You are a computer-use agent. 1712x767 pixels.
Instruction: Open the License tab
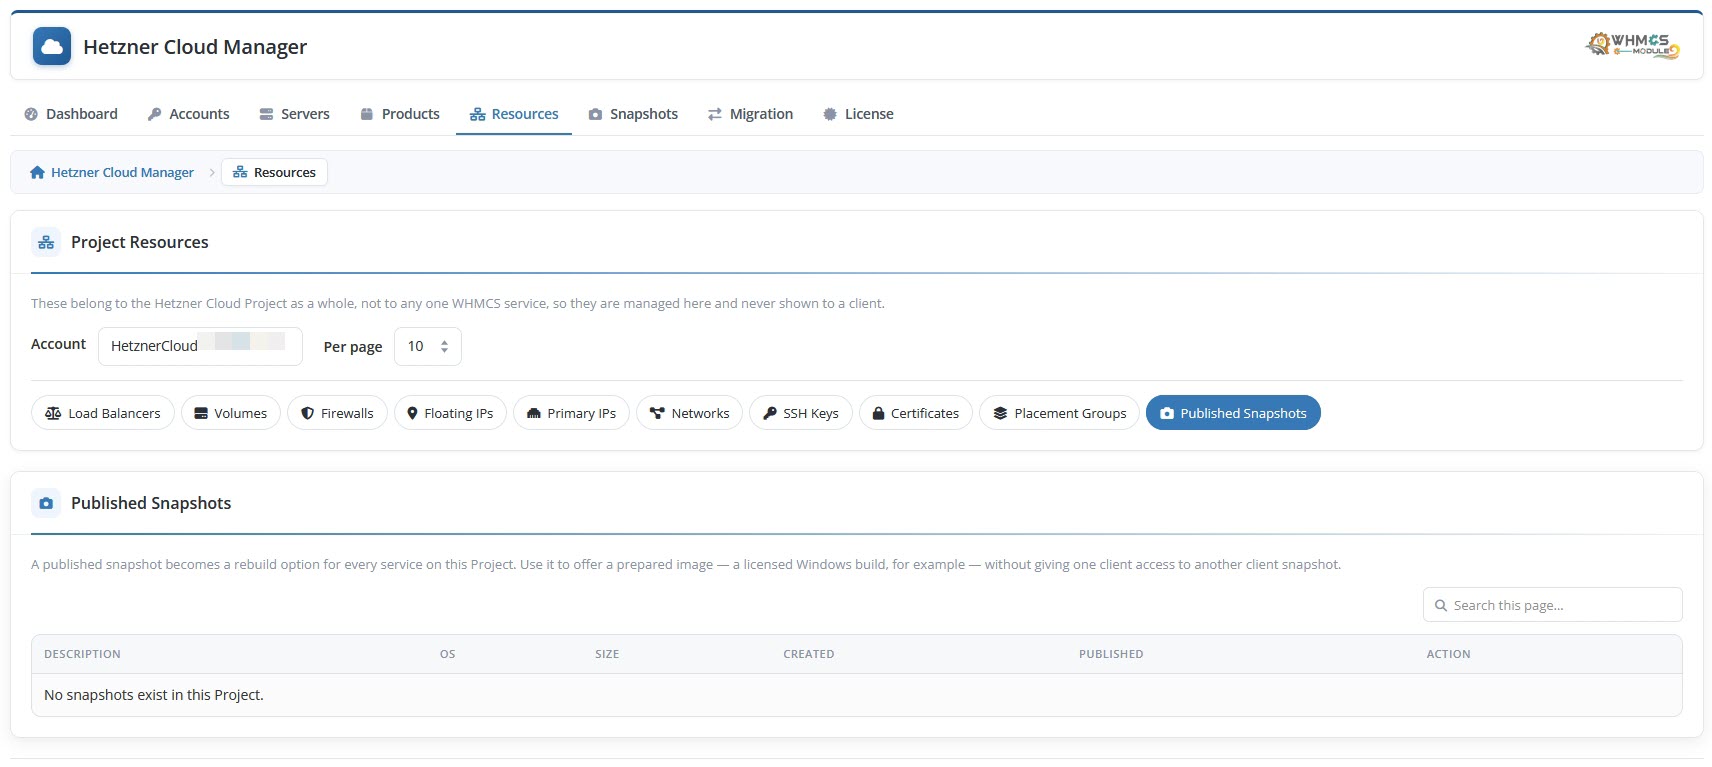coord(859,114)
